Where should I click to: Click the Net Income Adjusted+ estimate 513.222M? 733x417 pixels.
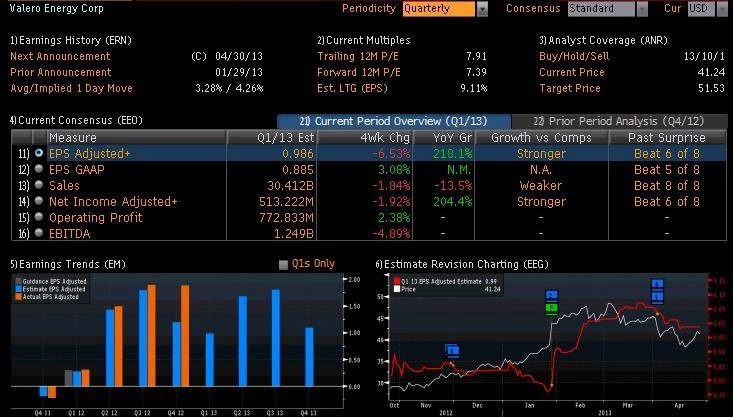(x=287, y=201)
